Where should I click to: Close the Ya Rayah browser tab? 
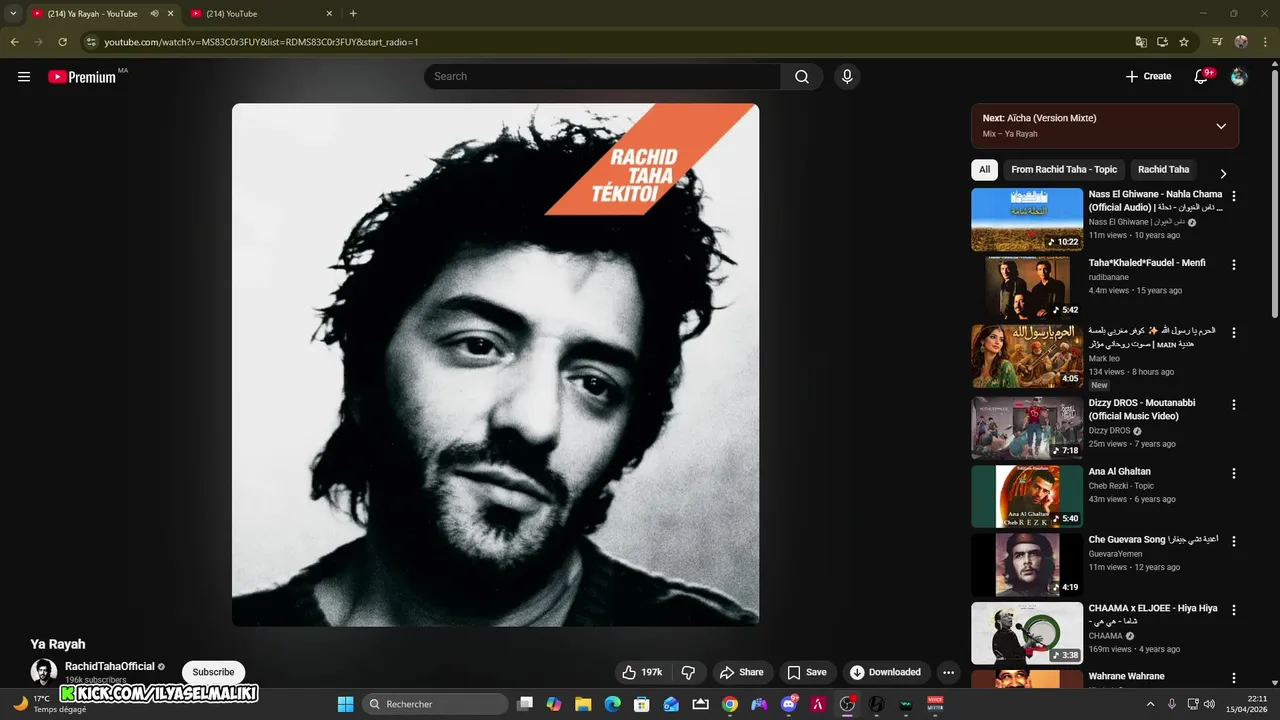click(x=171, y=14)
